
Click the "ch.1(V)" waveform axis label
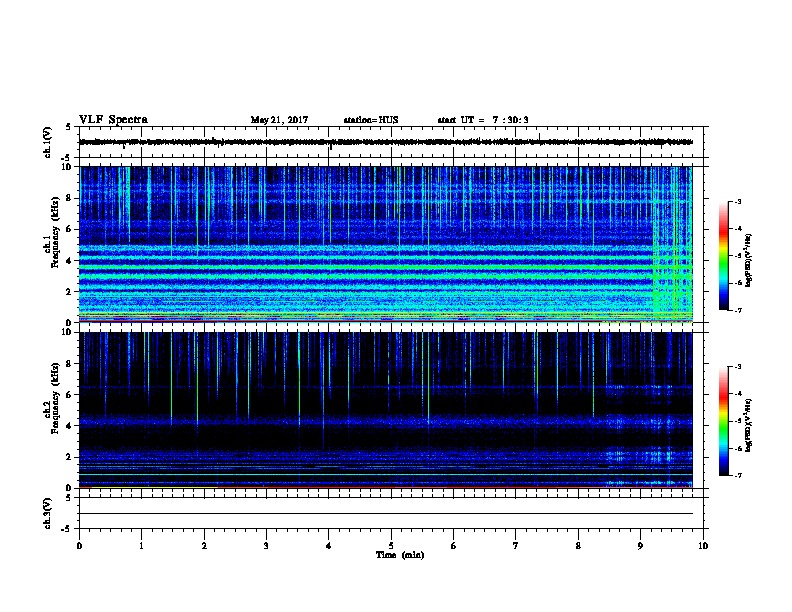(x=47, y=142)
